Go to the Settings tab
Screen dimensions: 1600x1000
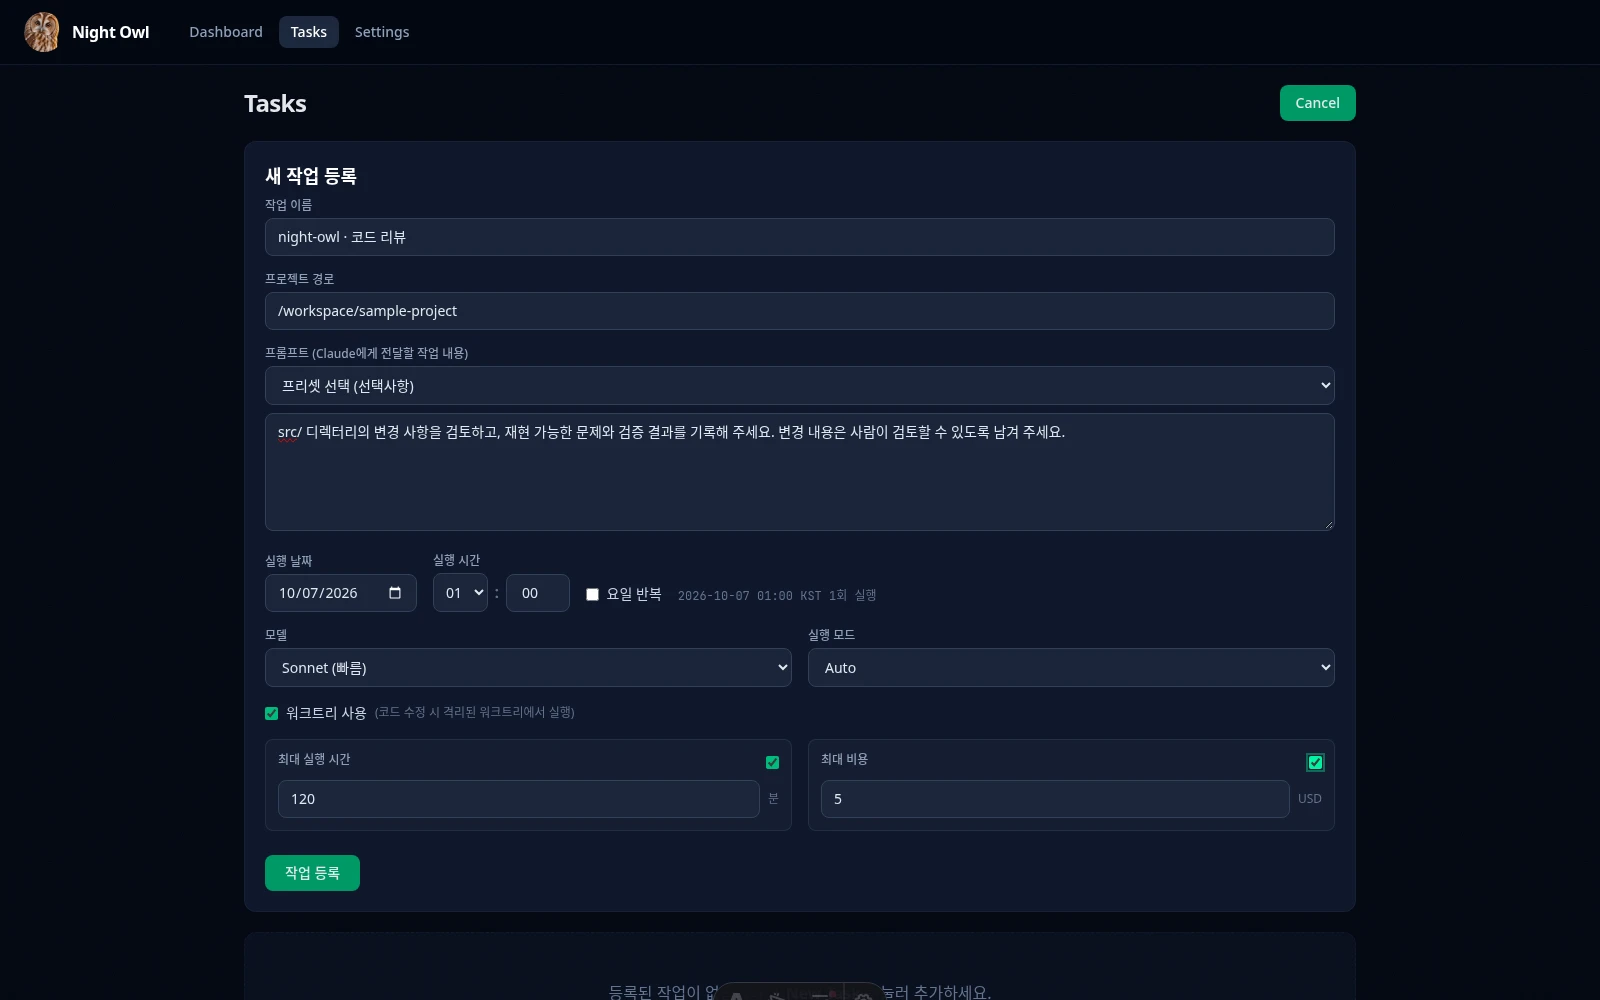pos(382,32)
